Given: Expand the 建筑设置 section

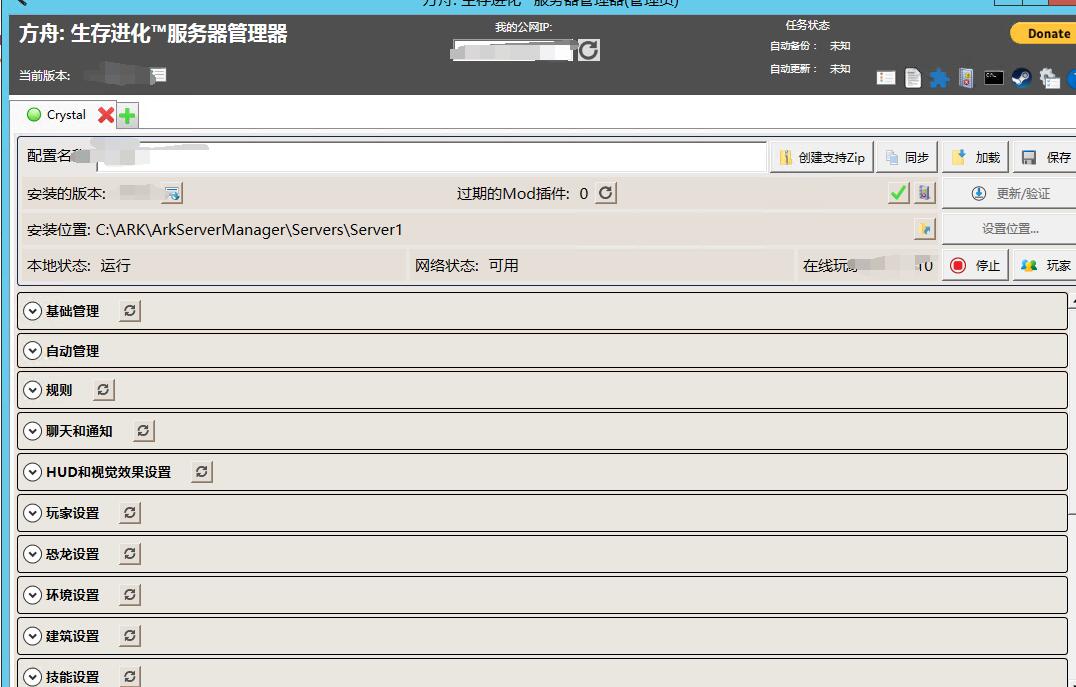Looking at the screenshot, I should point(32,636).
